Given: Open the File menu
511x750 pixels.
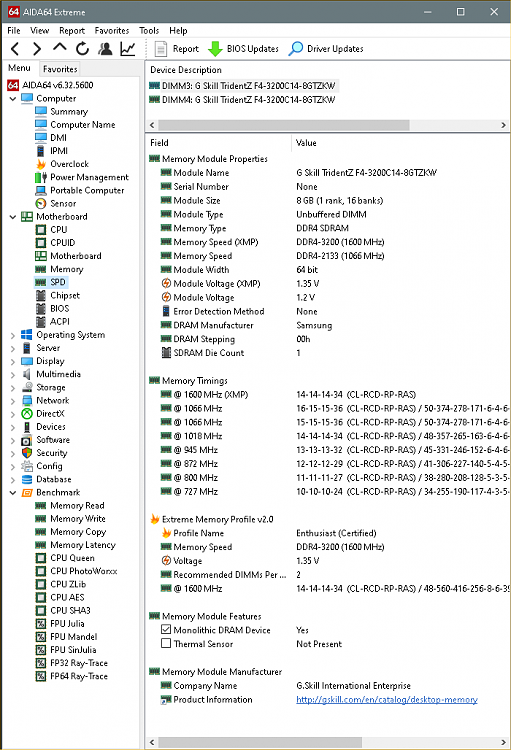Looking at the screenshot, I should point(14,31).
